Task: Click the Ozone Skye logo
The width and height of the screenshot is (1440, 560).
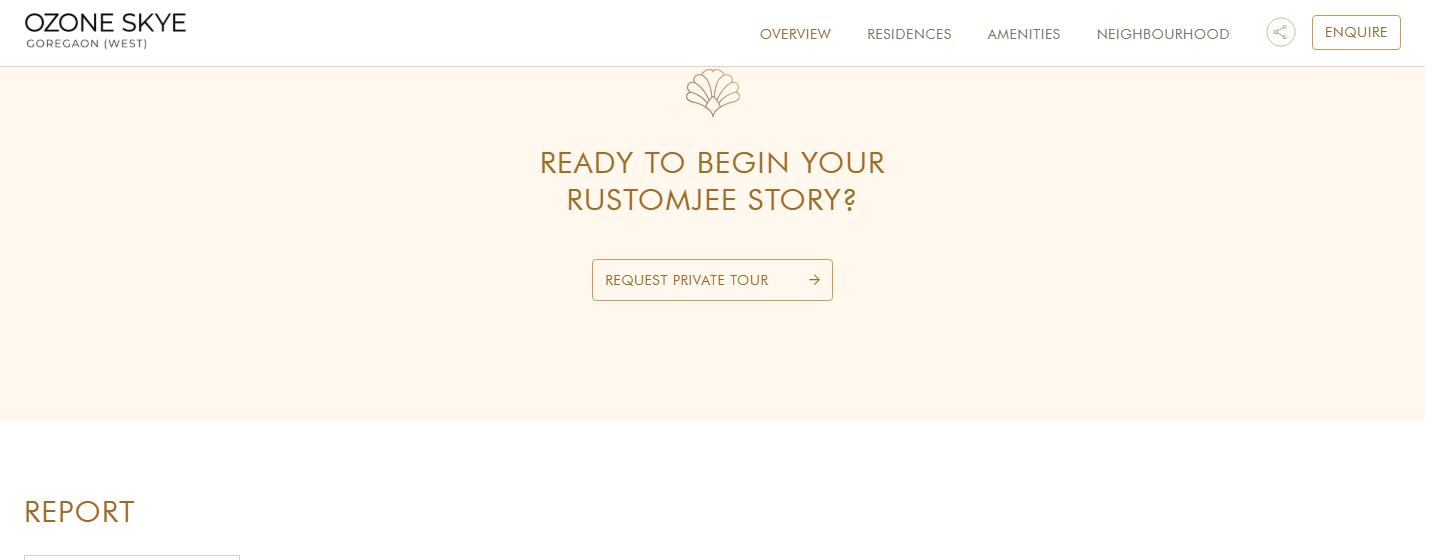Action: (x=105, y=31)
